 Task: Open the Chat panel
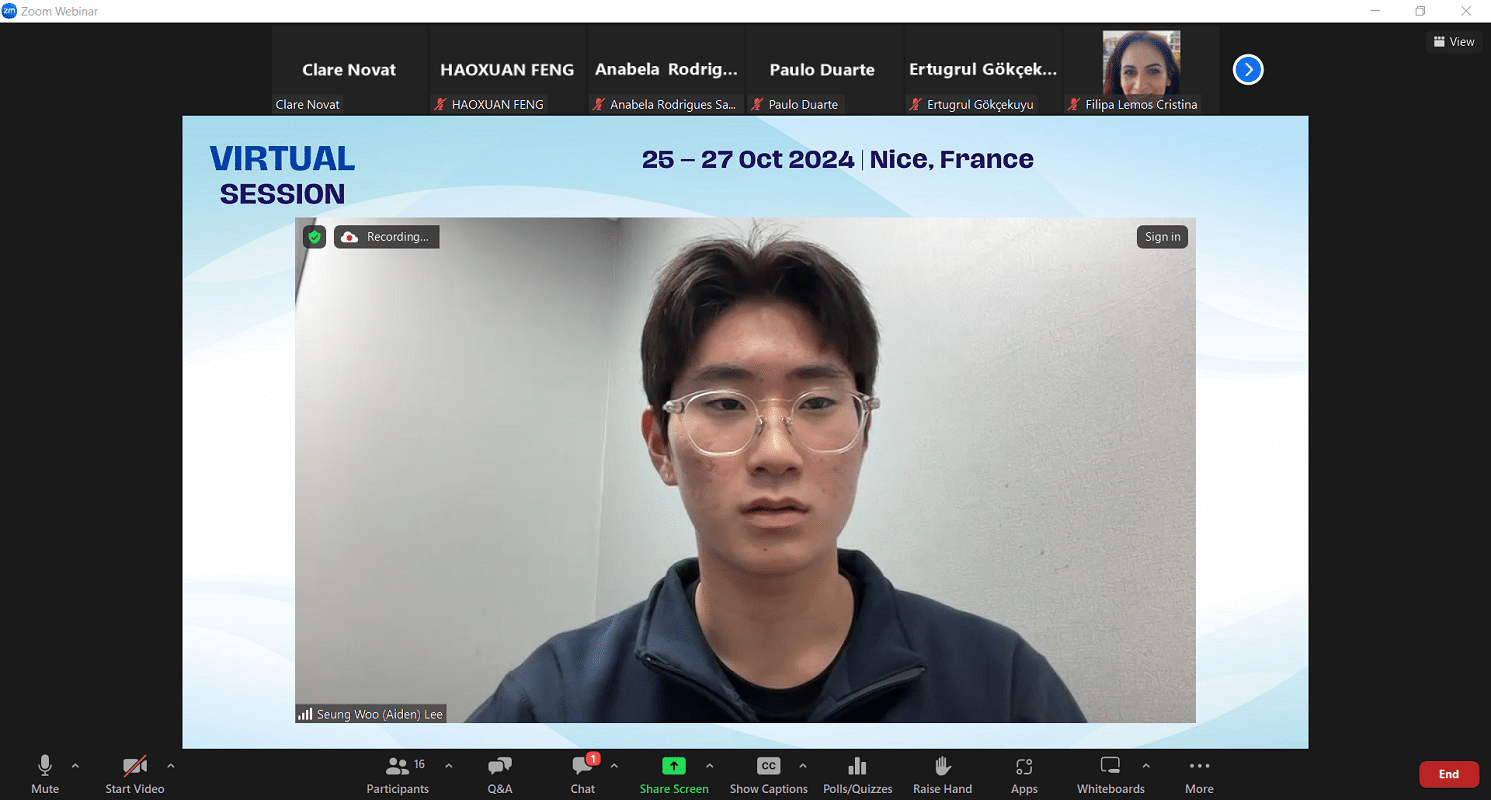[582, 774]
